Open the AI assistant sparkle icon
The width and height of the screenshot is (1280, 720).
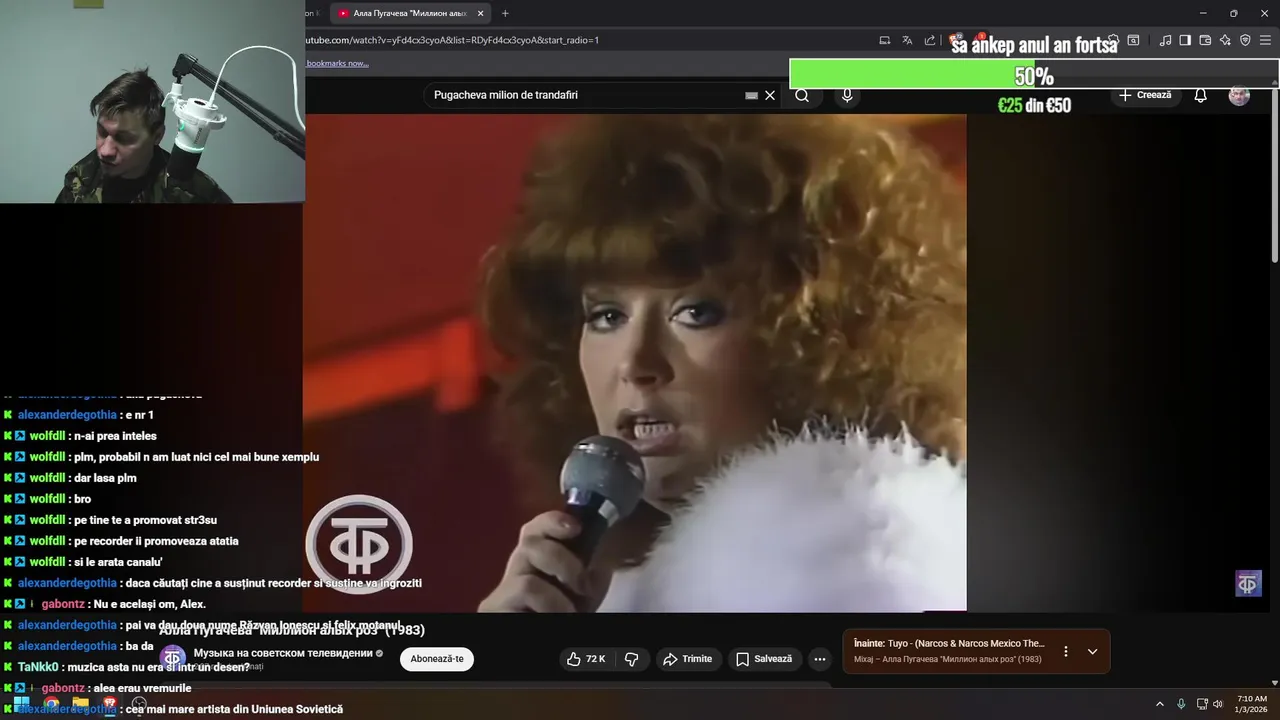(1225, 40)
